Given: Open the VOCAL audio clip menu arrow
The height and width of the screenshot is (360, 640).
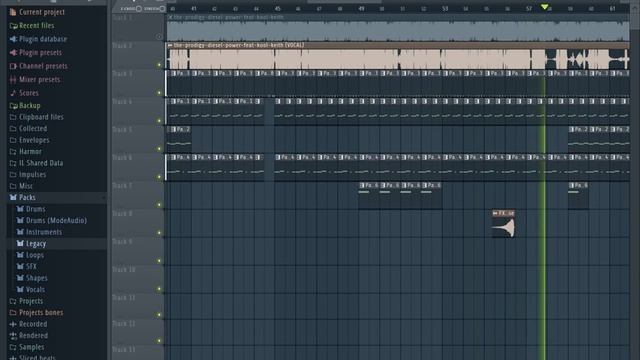Looking at the screenshot, I should click(x=170, y=45).
